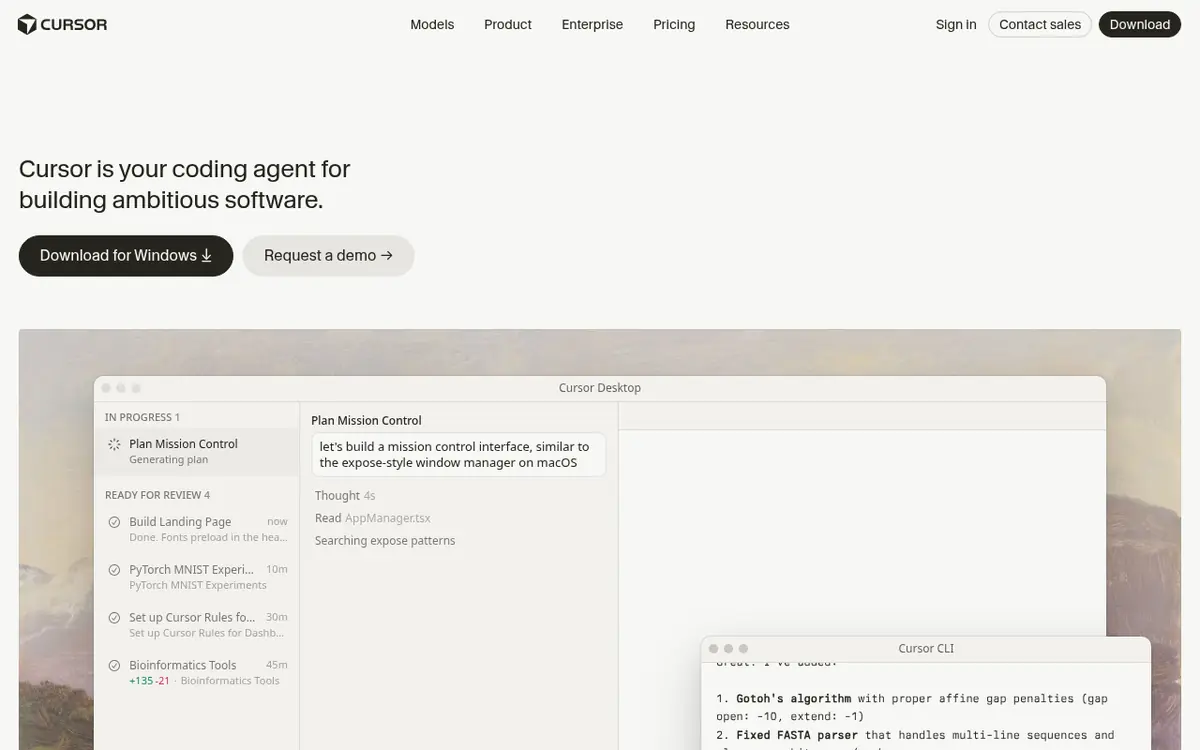
Task: Click the Generating plan status text
Action: [169, 460]
